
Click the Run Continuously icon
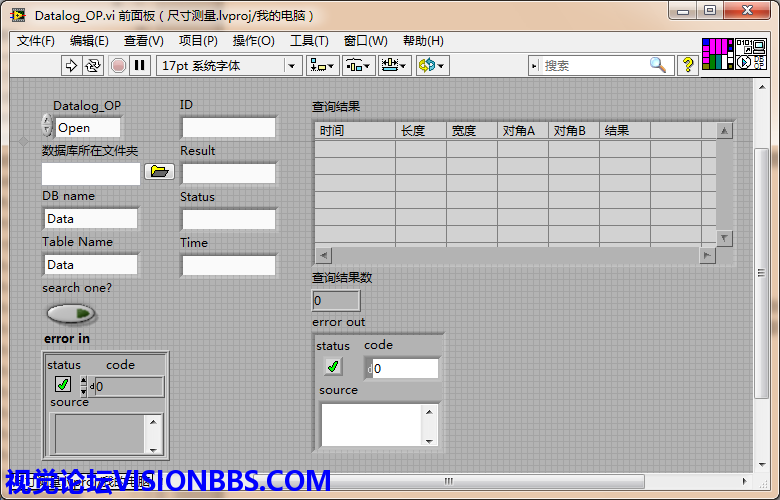tap(92, 65)
